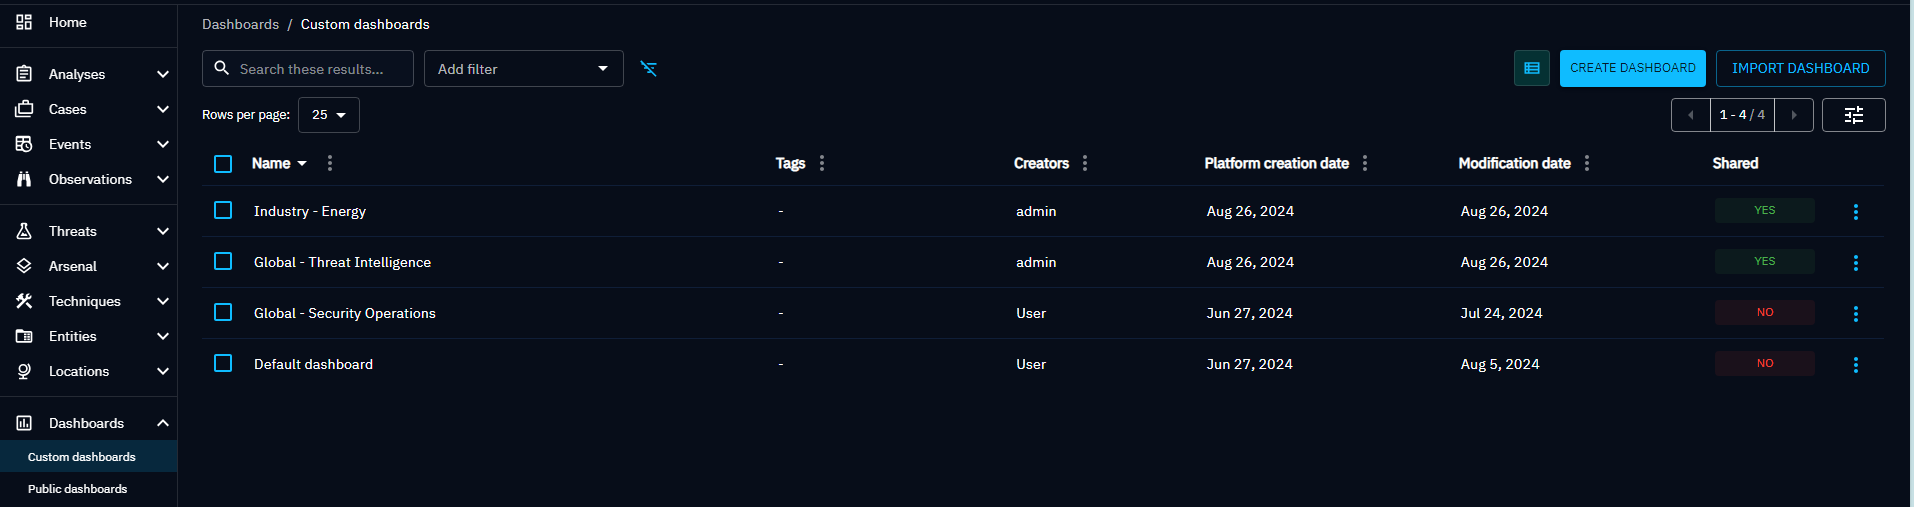This screenshot has width=1914, height=507.
Task: Focus the Search these results field
Action: click(x=318, y=69)
